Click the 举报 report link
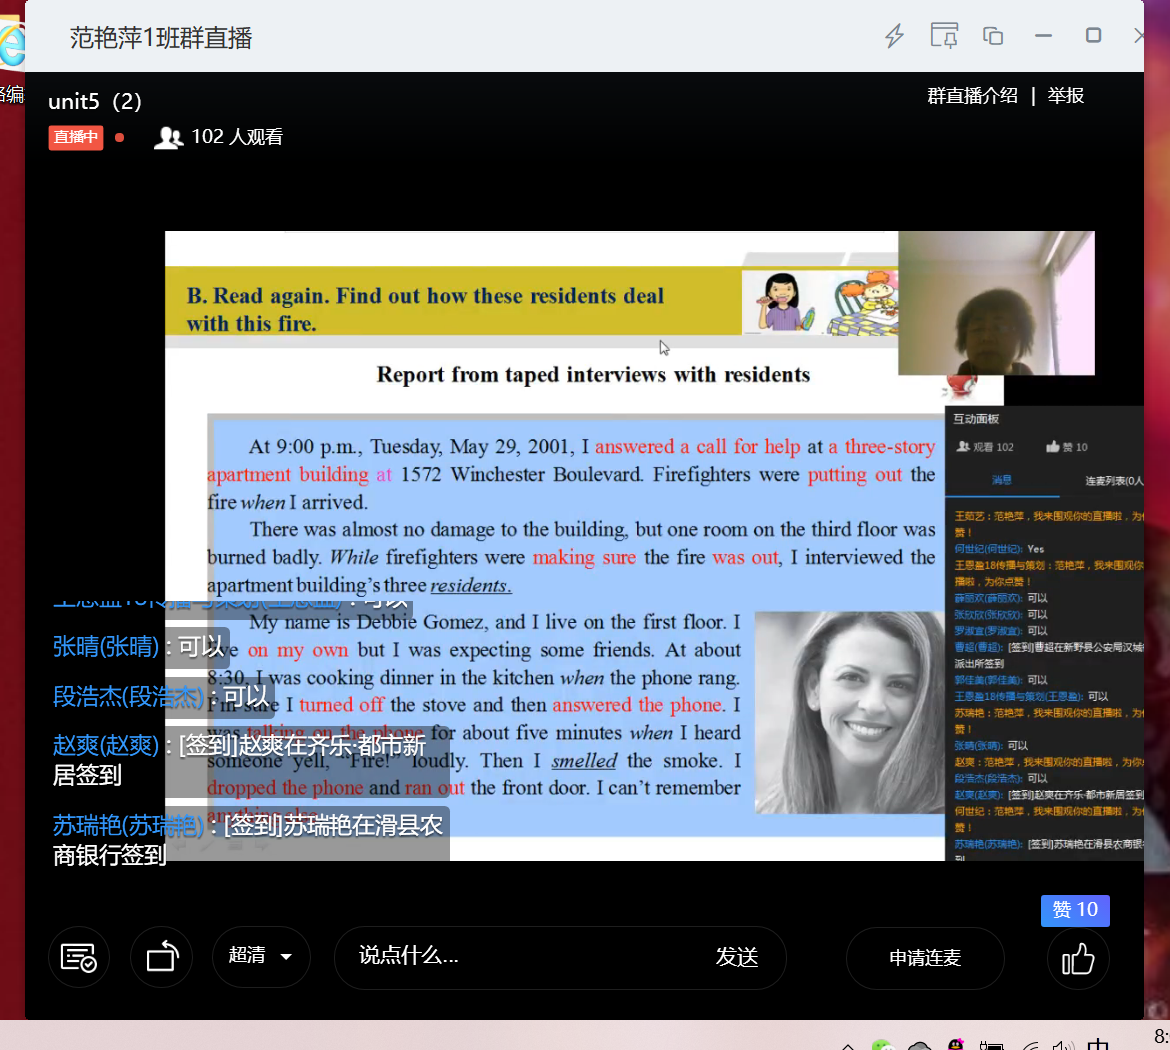 (x=1066, y=96)
